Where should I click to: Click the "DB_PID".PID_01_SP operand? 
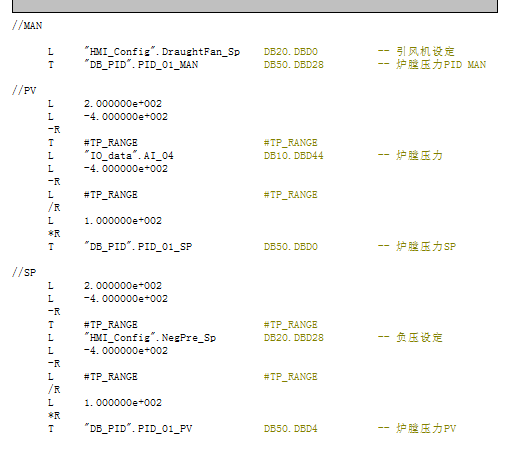[138, 247]
